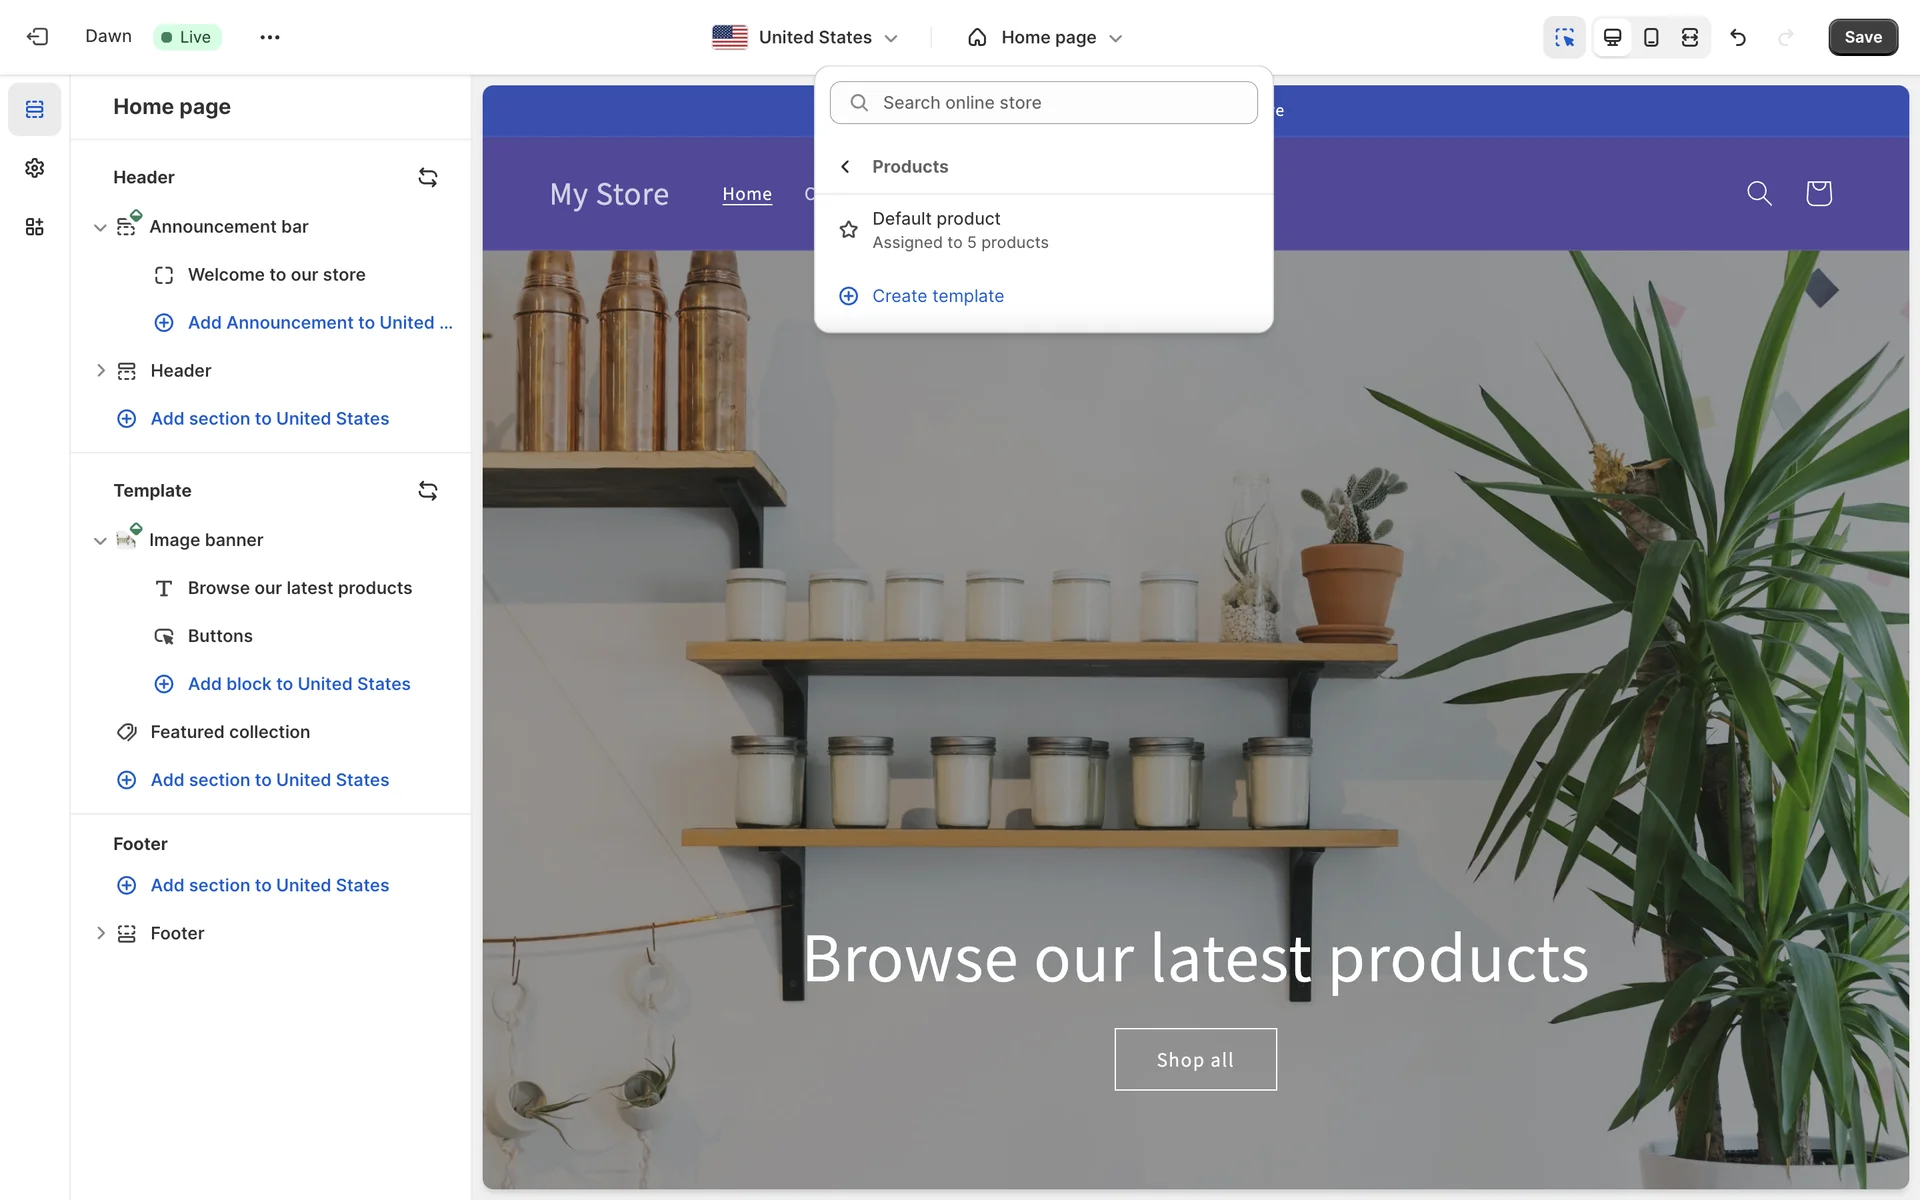Select the Sections sidebar icon
This screenshot has width=1920, height=1200.
coord(35,109)
